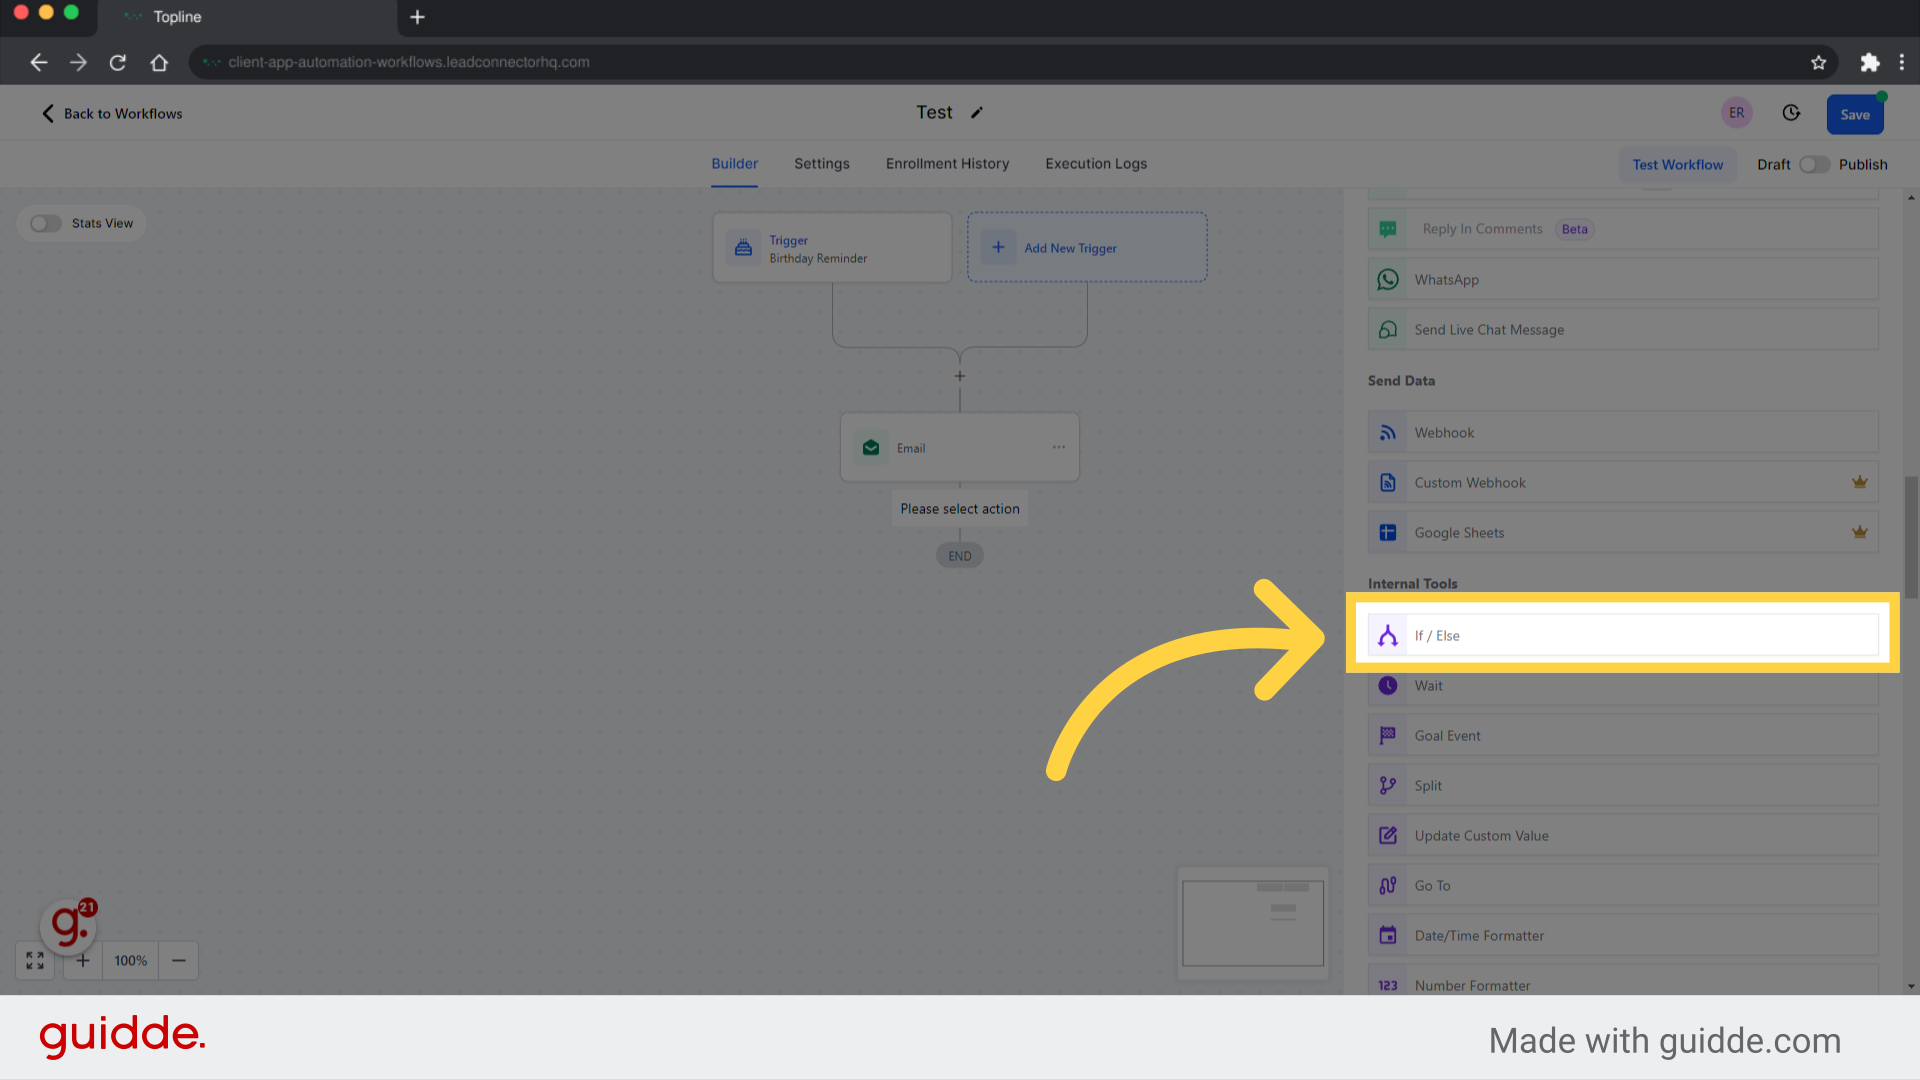1920x1080 pixels.
Task: Click the Birthday Reminder trigger cake icon
Action: pos(743,248)
